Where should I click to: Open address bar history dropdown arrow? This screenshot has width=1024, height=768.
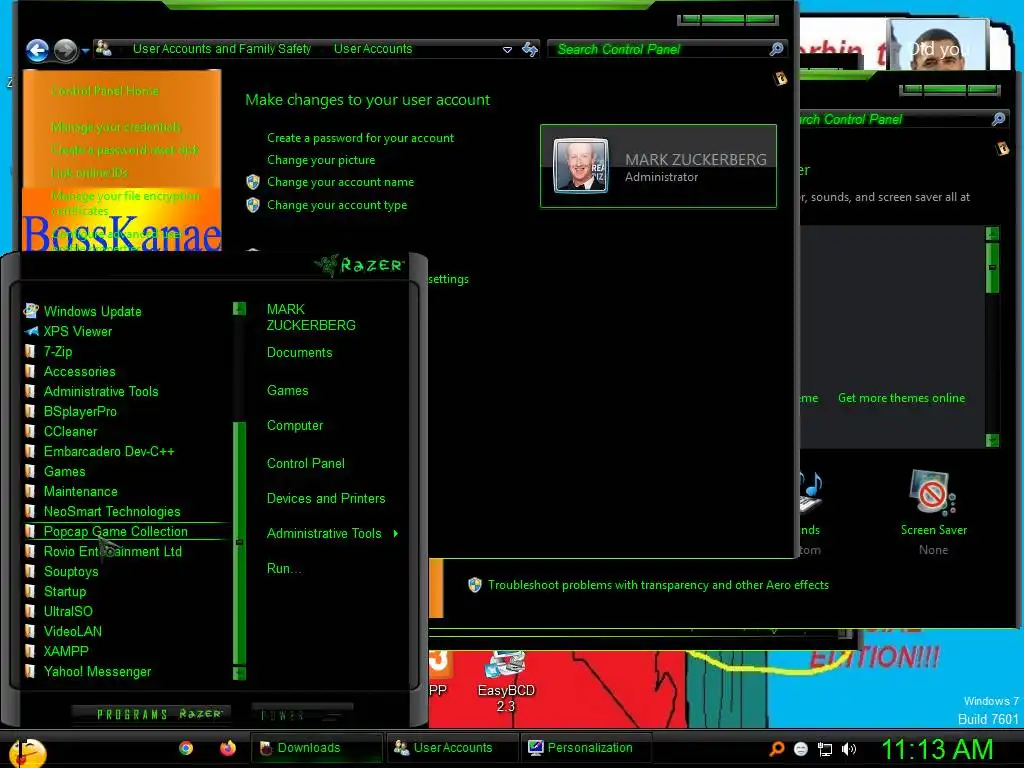pyautogui.click(x=507, y=50)
